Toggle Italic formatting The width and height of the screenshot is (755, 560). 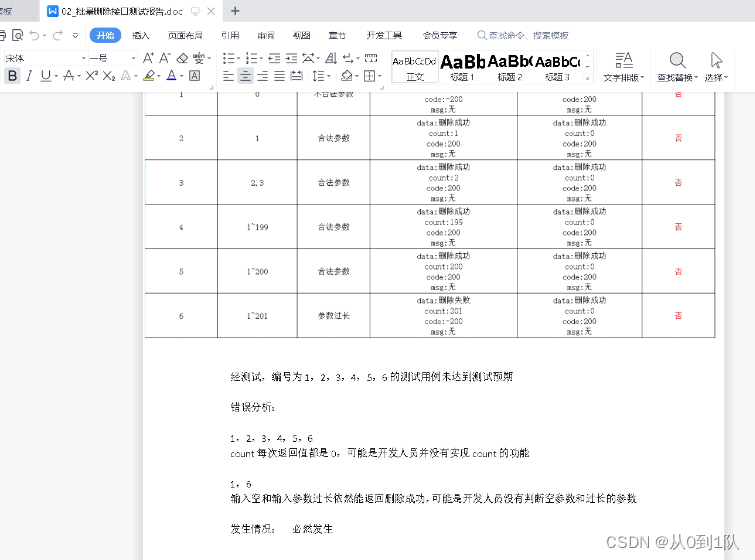[x=29, y=76]
